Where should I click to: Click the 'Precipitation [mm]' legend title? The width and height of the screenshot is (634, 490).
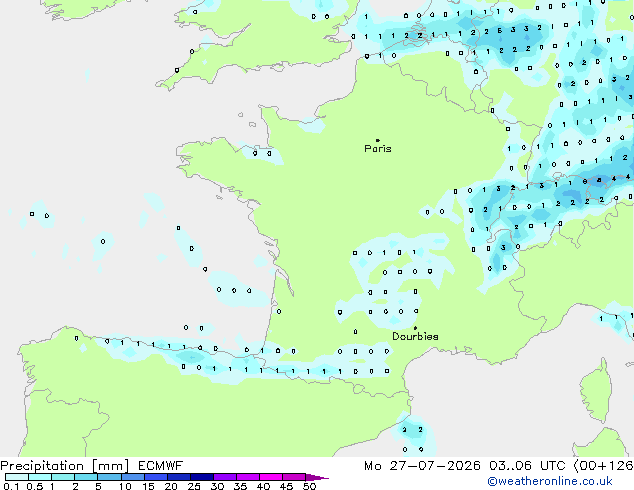[x=64, y=466]
